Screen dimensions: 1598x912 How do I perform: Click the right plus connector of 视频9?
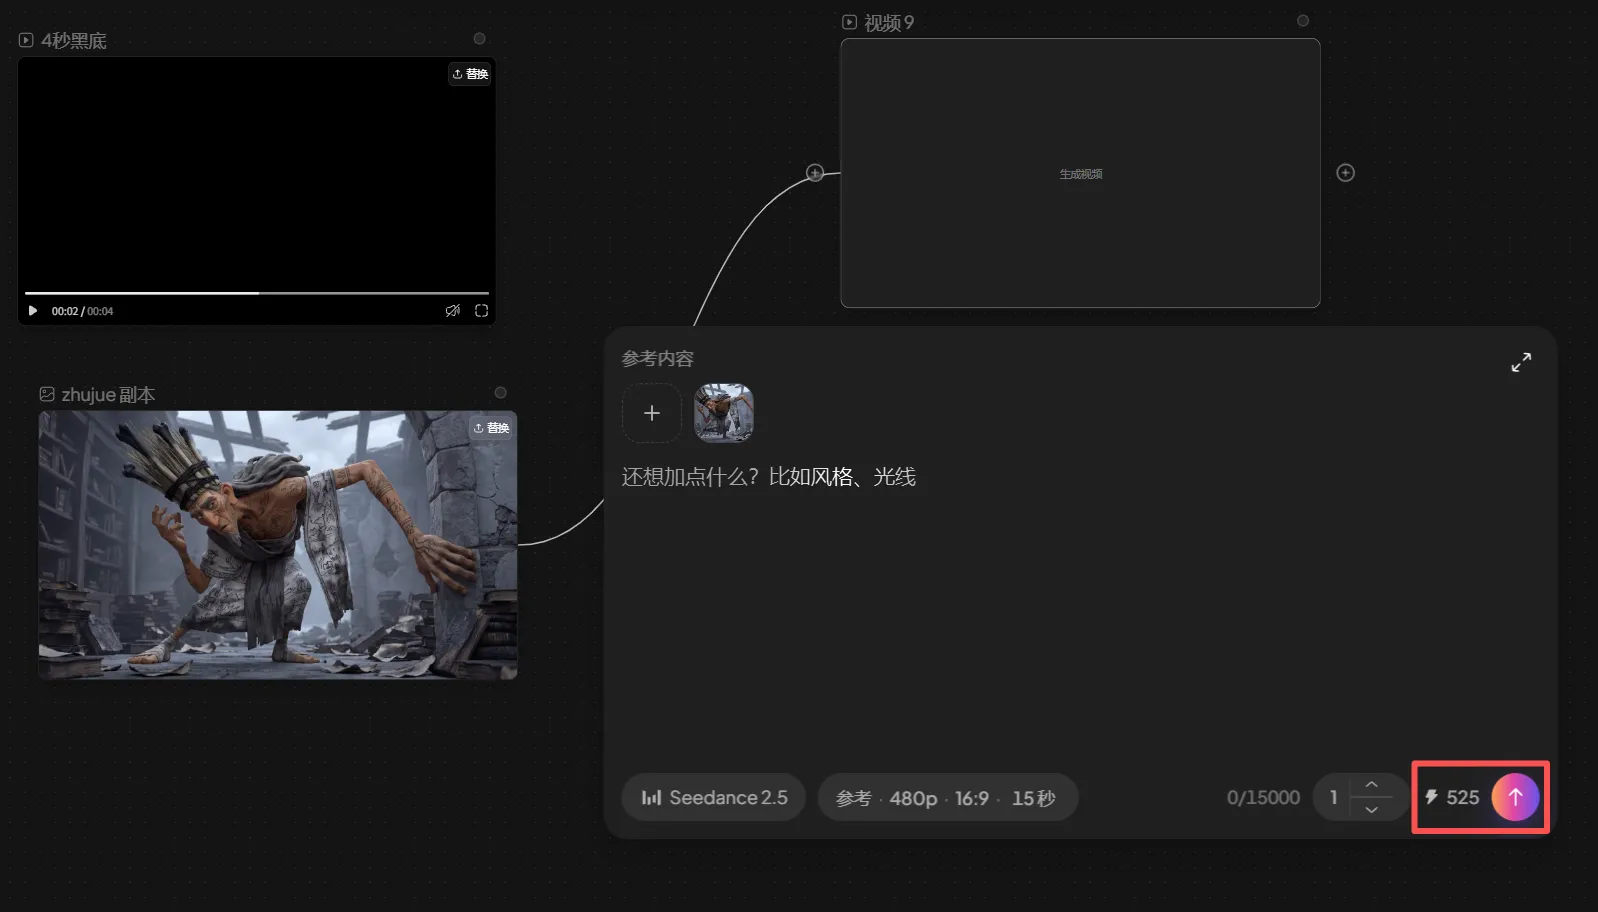(x=1346, y=173)
